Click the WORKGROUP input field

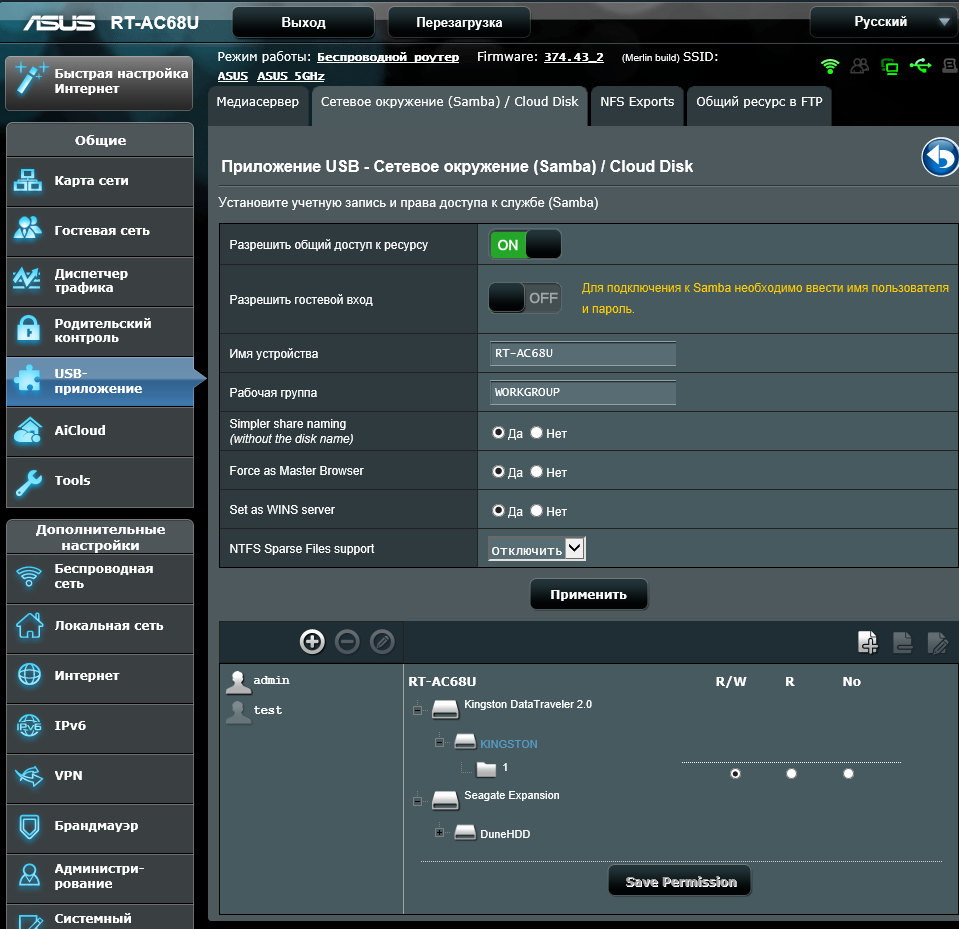582,393
